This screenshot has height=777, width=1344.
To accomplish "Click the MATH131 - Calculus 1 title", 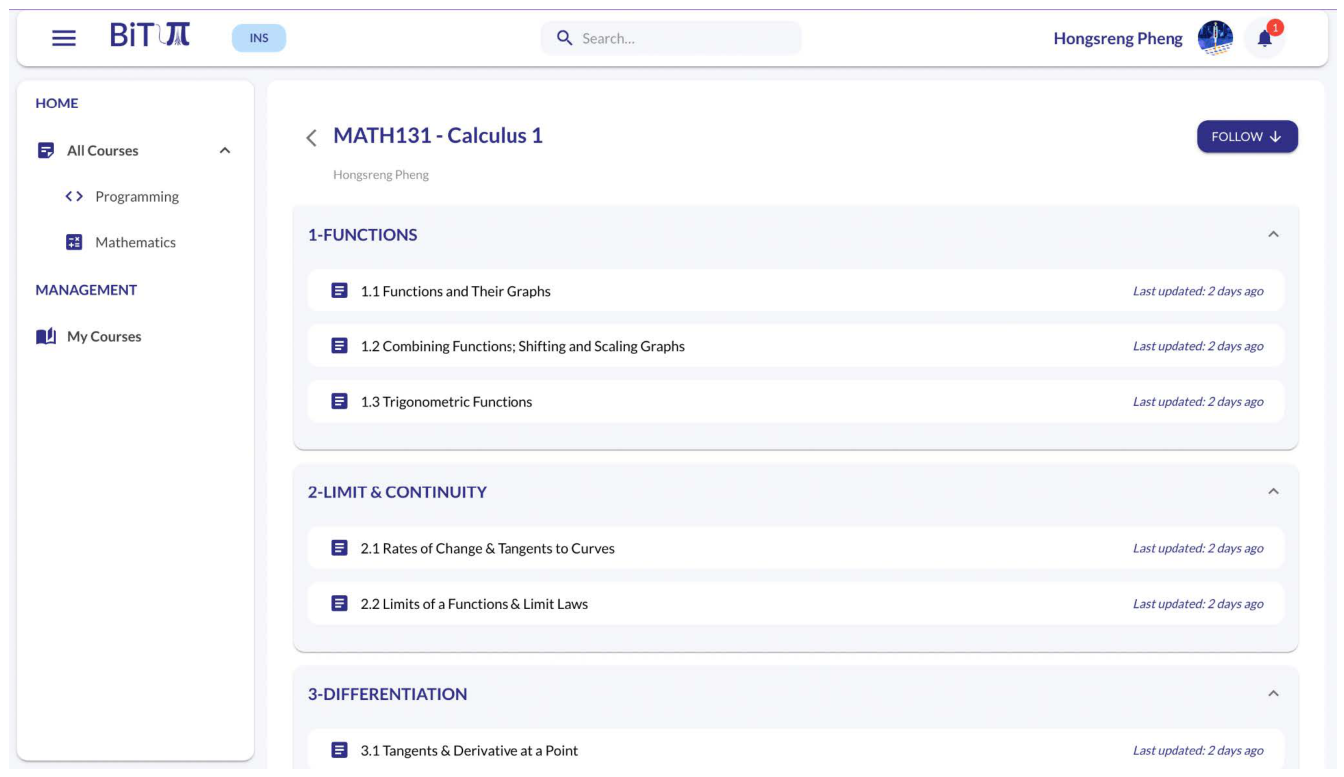I will pos(438,136).
